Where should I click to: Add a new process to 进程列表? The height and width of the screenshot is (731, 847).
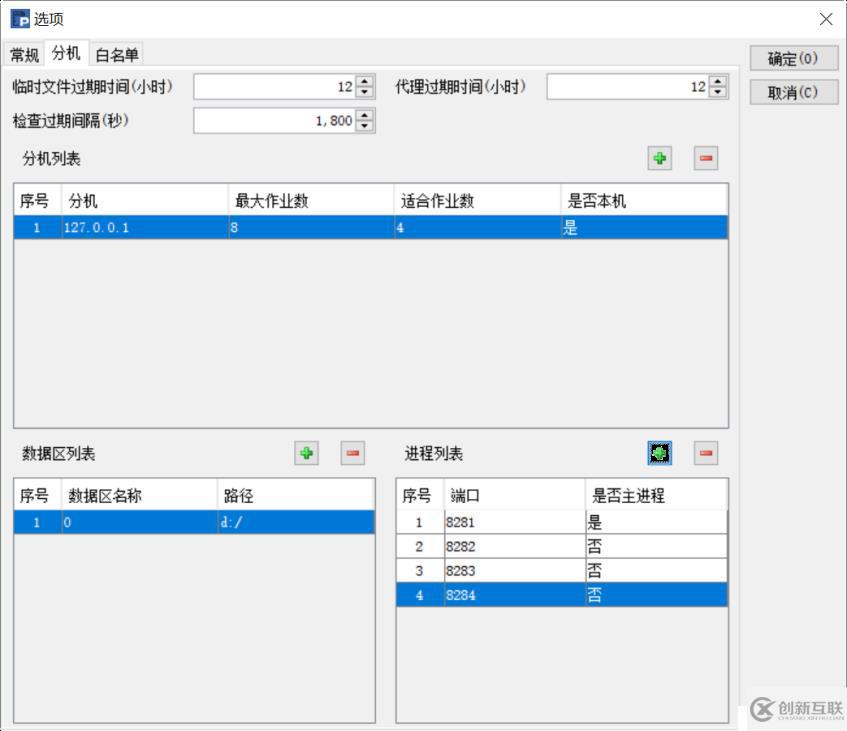click(x=660, y=454)
